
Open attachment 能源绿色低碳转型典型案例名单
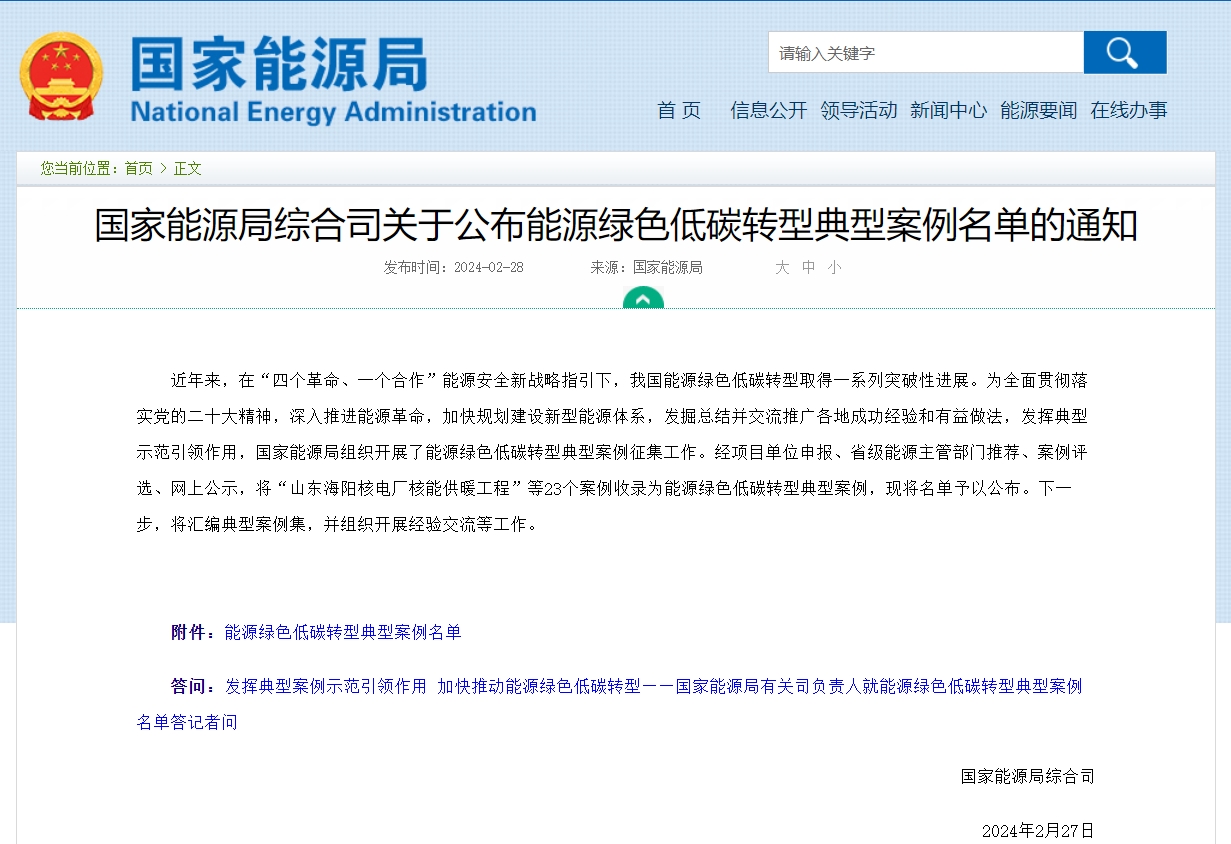[x=343, y=633]
